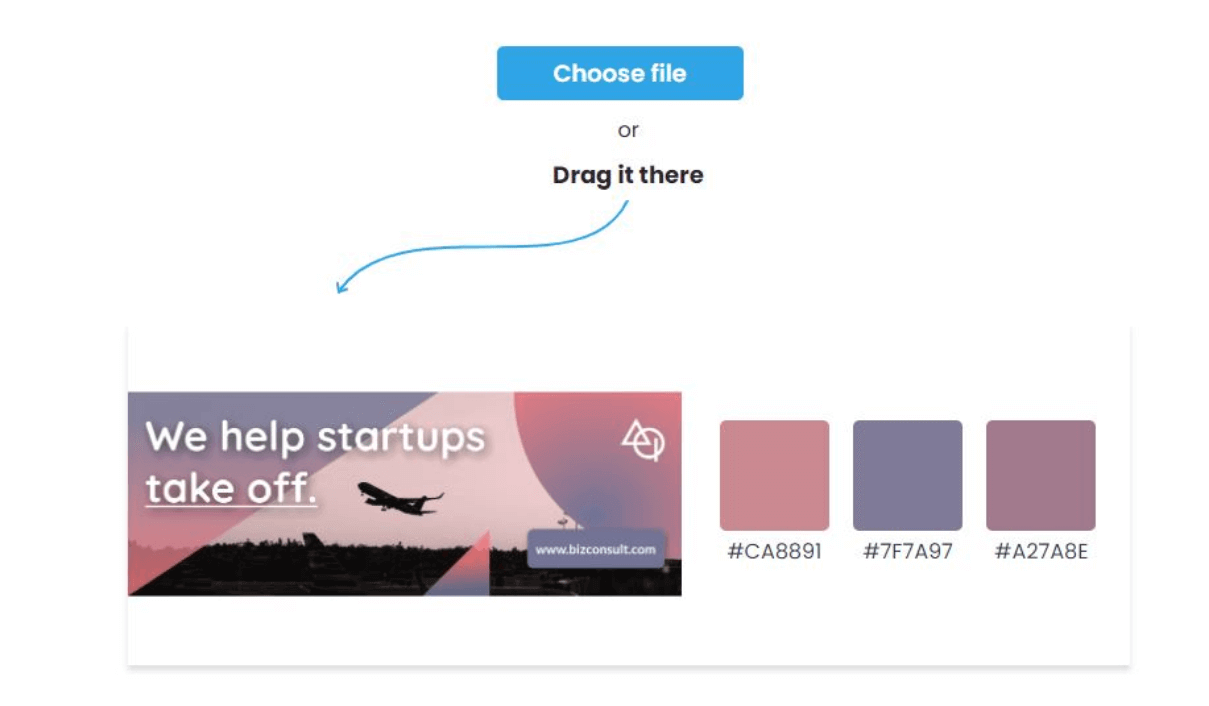Click the #A27A8E hex code label
Viewport: 1209px width, 706px height.
pos(1041,549)
